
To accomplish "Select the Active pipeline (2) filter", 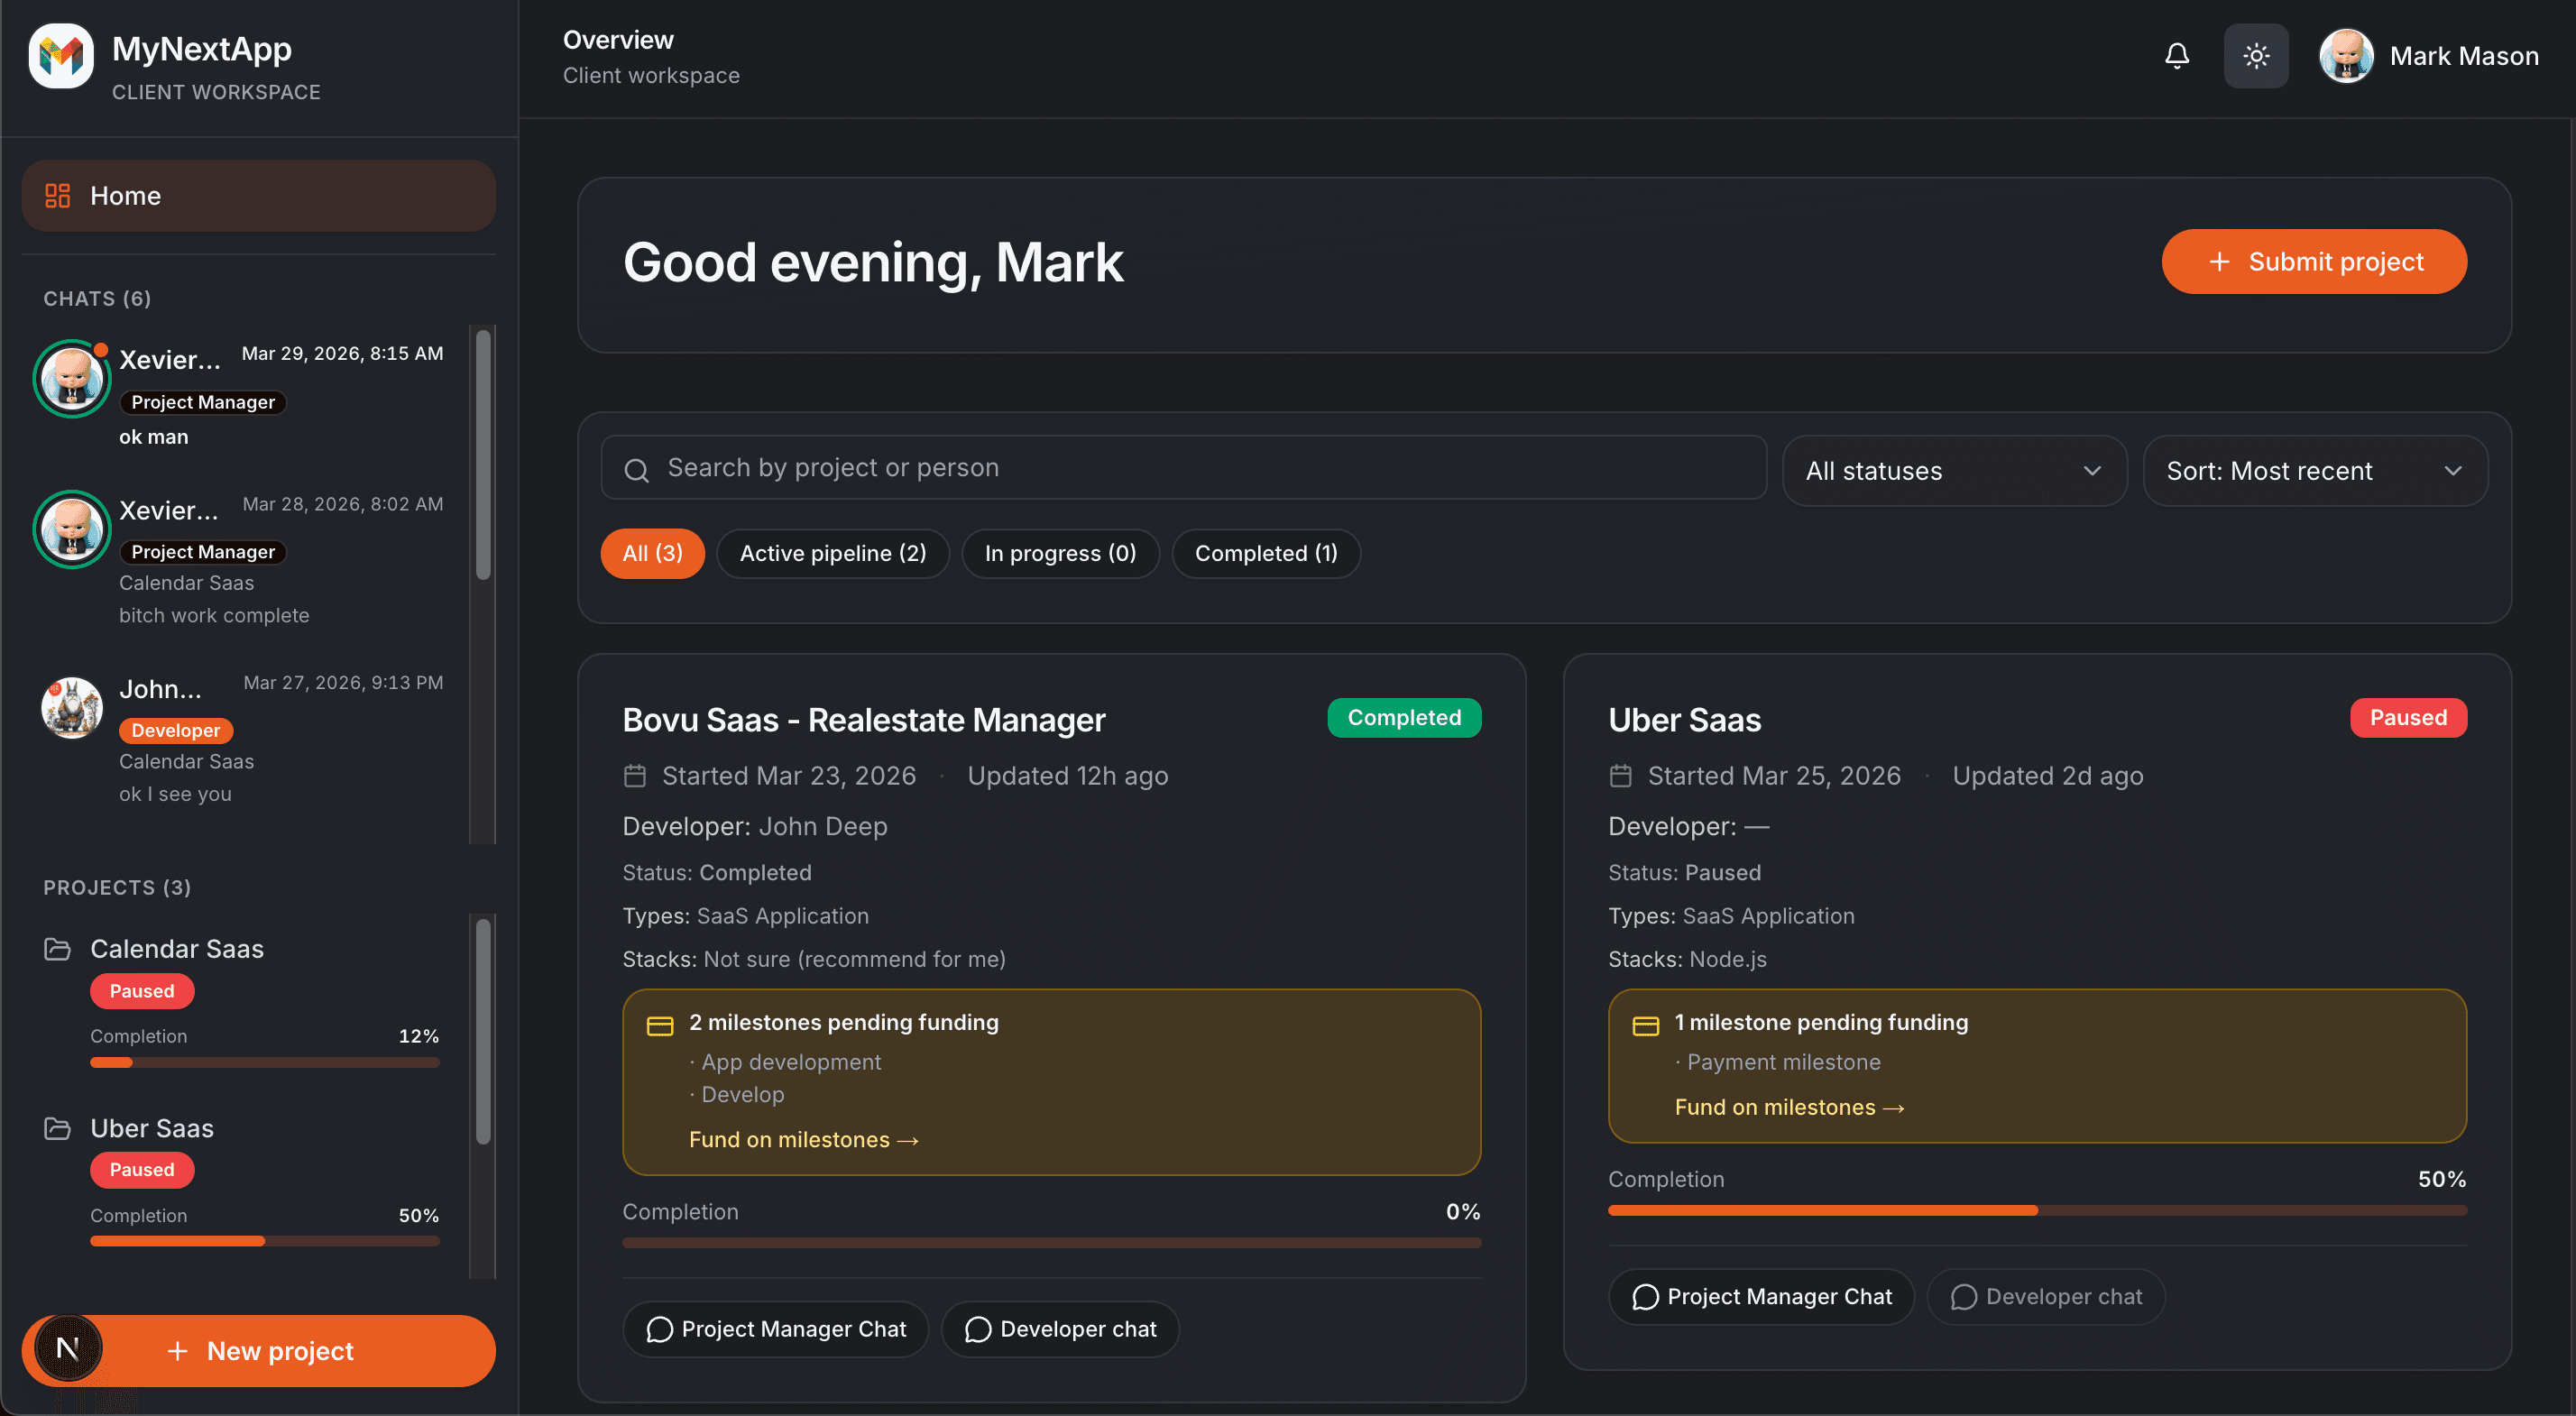I will (832, 553).
